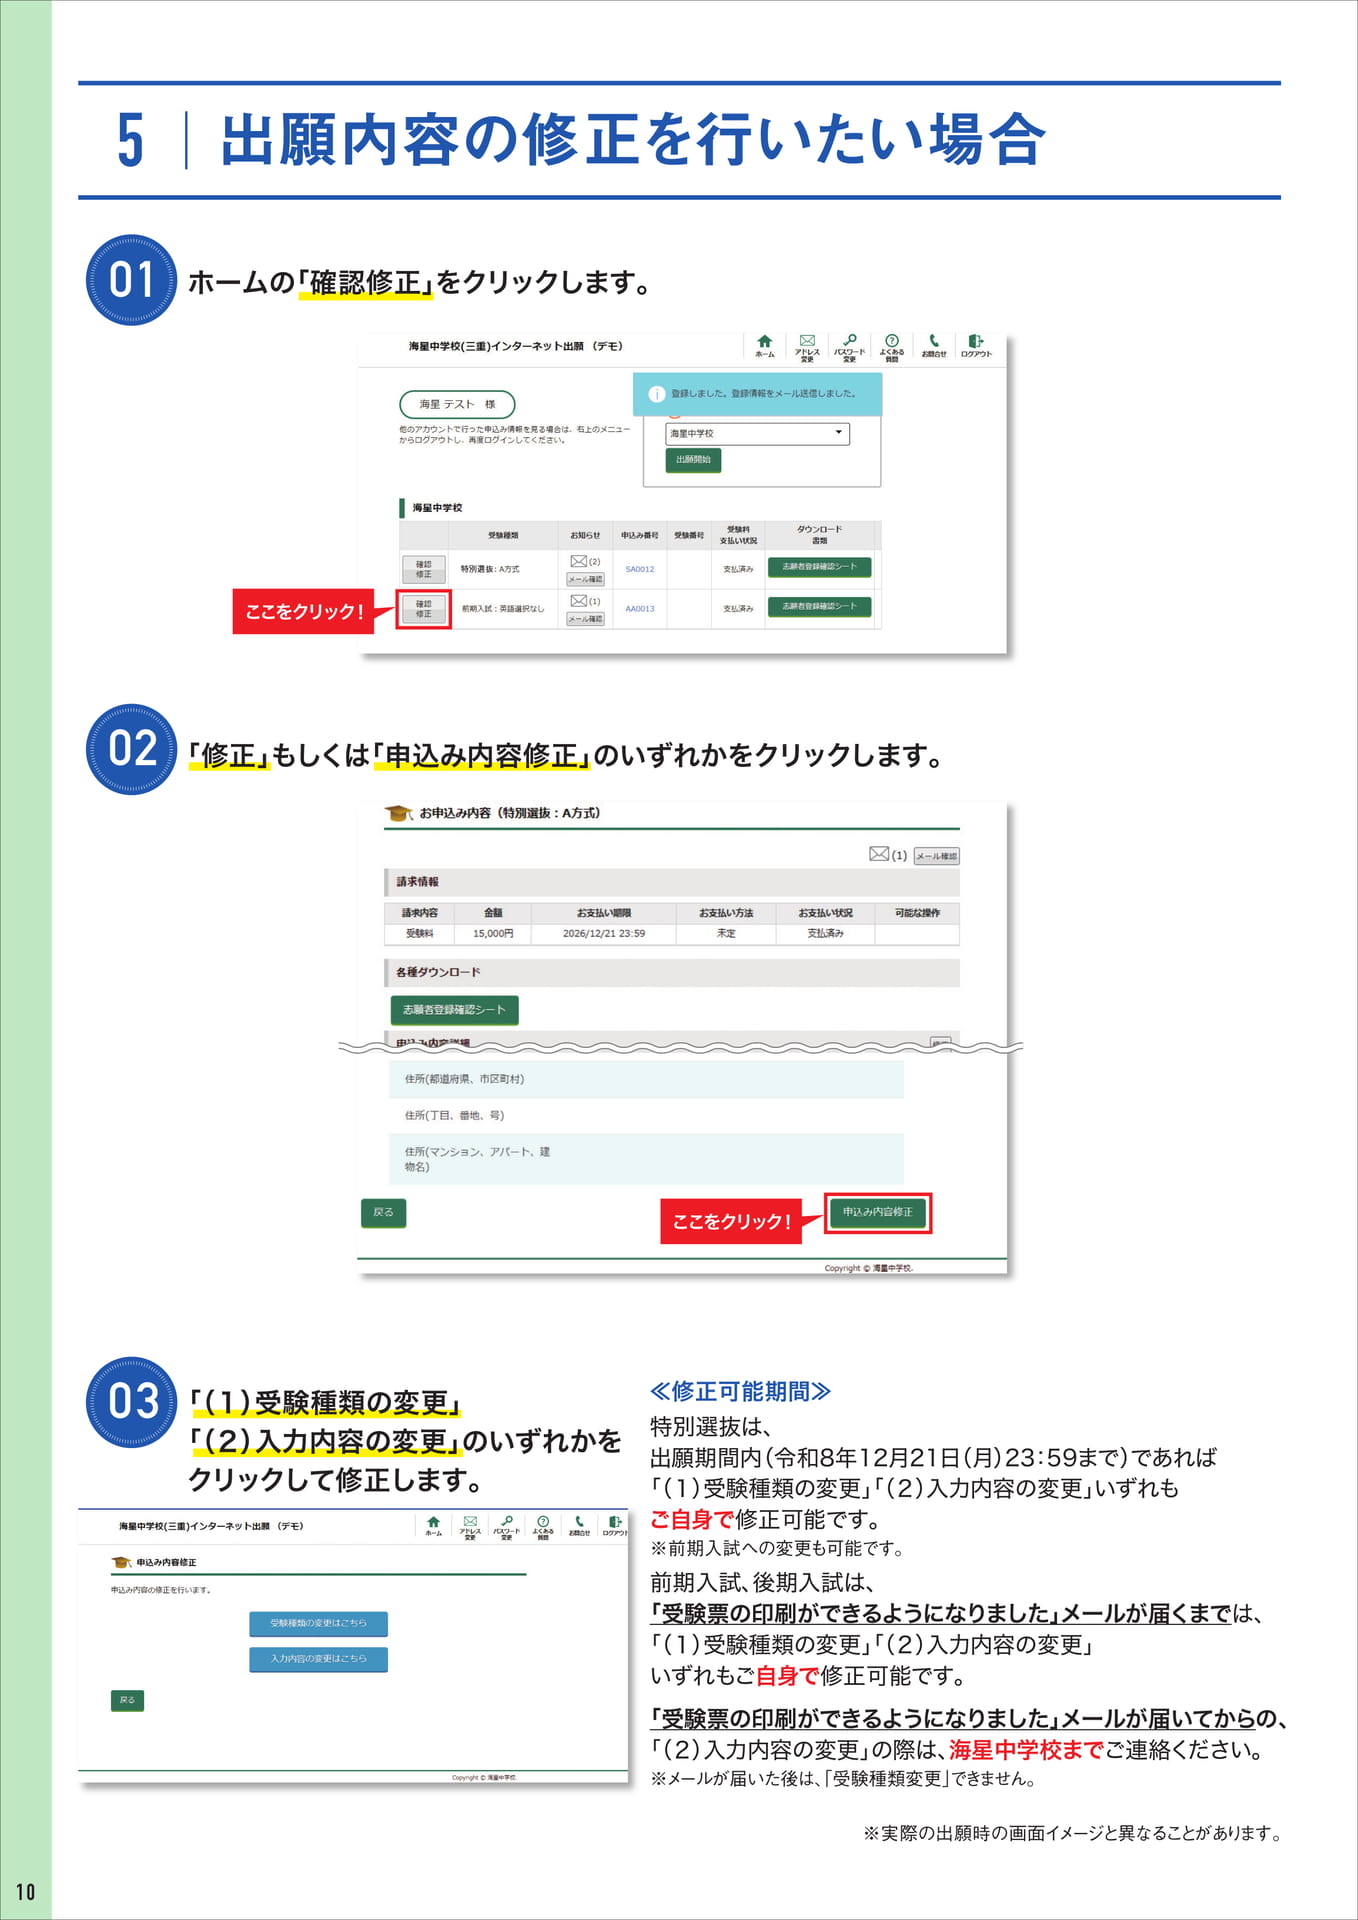Click 未定 payment method cell
The height and width of the screenshot is (1920, 1358).
(726, 933)
